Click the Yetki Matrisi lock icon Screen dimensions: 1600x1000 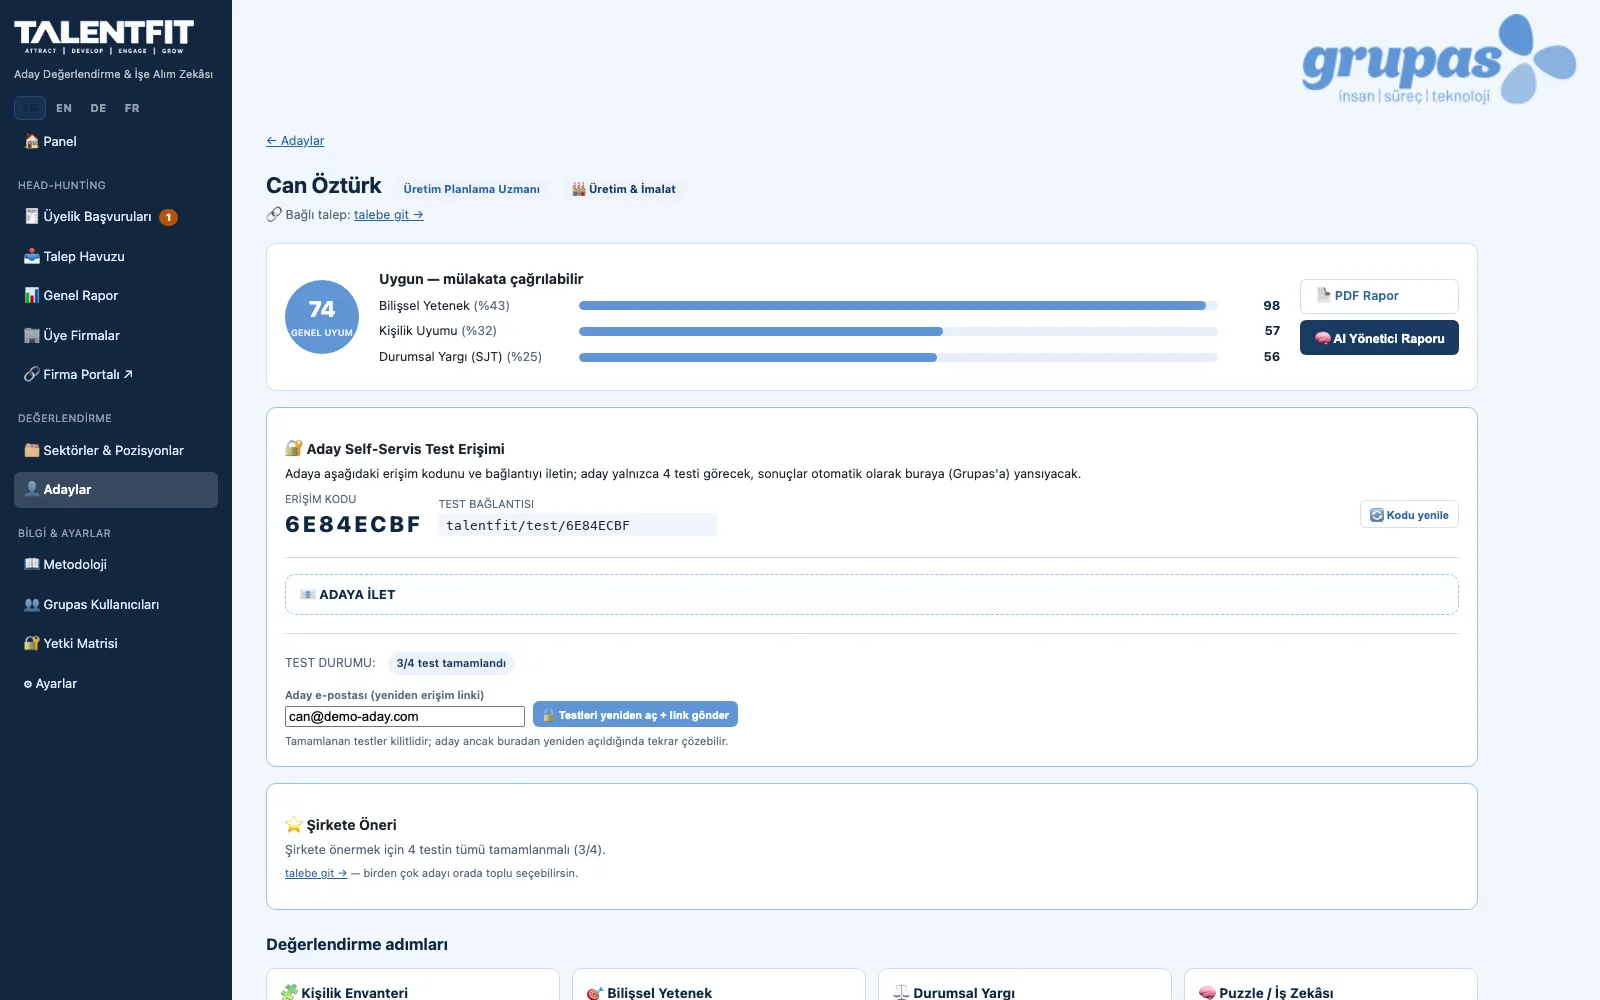tap(32, 644)
